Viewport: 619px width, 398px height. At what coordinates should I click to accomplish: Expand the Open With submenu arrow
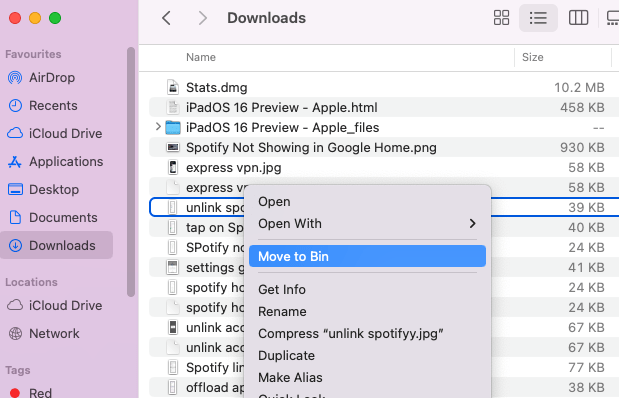(x=473, y=223)
